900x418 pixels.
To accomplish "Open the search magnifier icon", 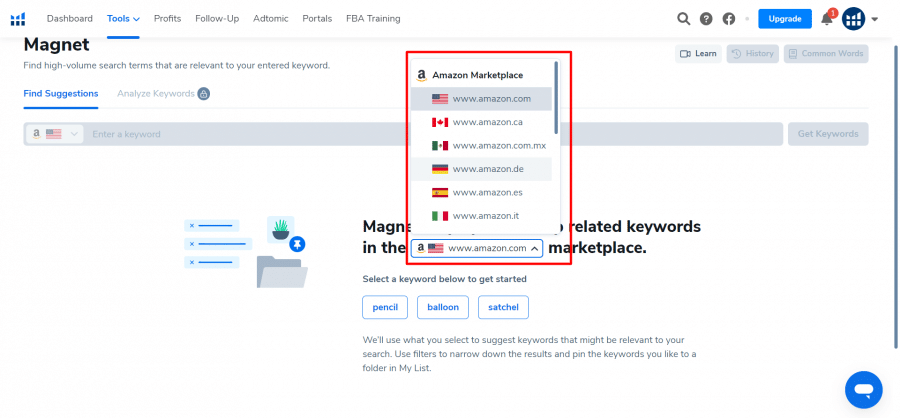I will pyautogui.click(x=683, y=19).
